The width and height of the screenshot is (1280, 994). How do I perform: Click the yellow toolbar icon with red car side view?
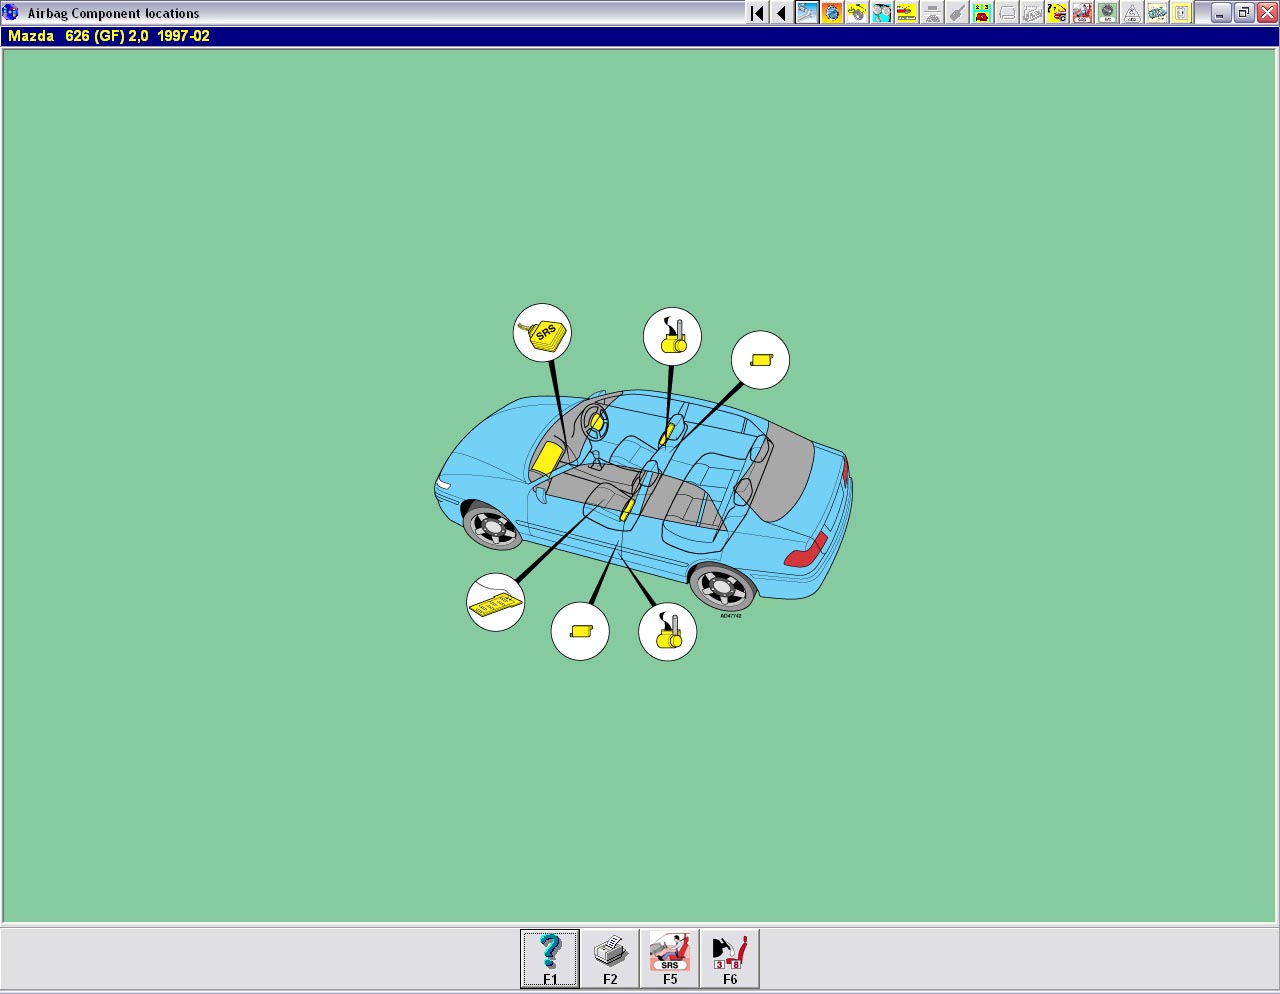click(x=907, y=13)
